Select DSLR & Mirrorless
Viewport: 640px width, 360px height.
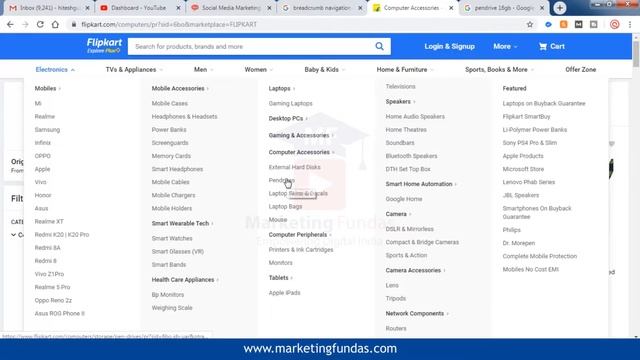pos(409,229)
